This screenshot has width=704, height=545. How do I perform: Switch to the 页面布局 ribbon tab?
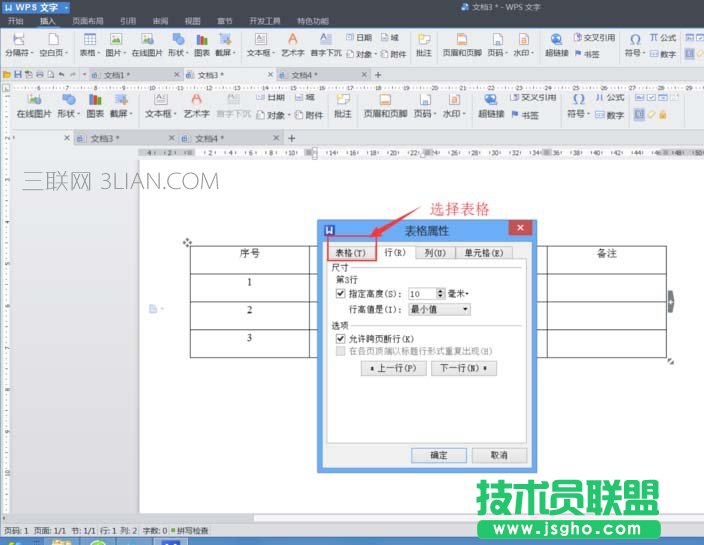pos(88,21)
